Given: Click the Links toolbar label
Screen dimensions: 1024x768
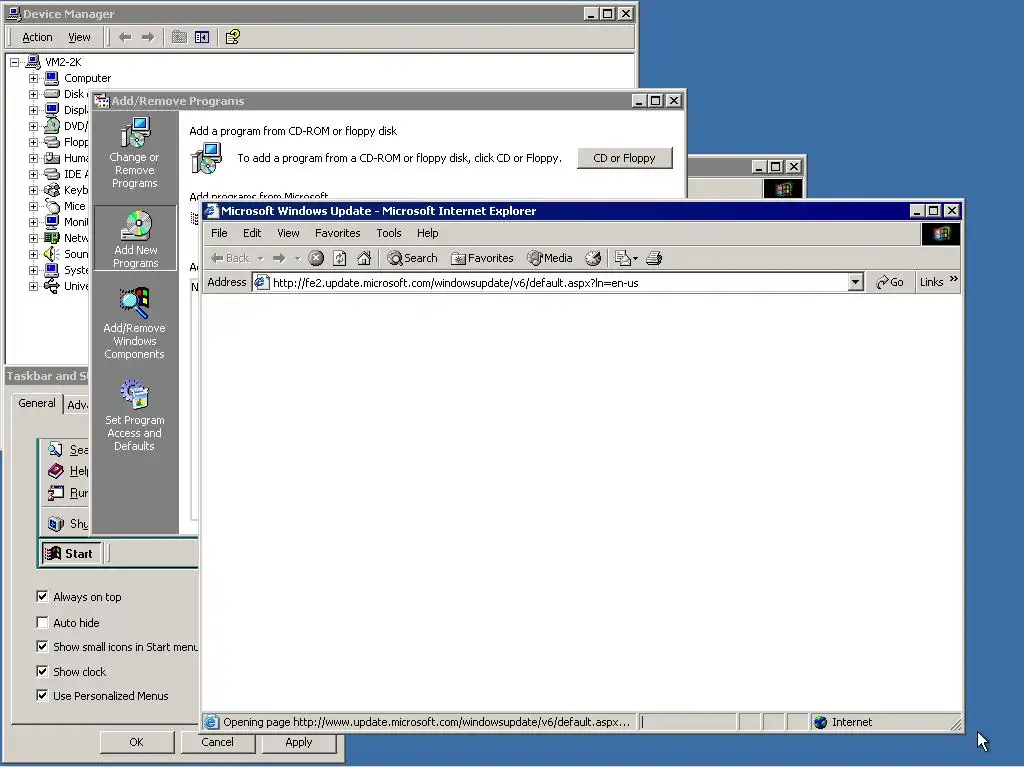Looking at the screenshot, I should coord(931,282).
